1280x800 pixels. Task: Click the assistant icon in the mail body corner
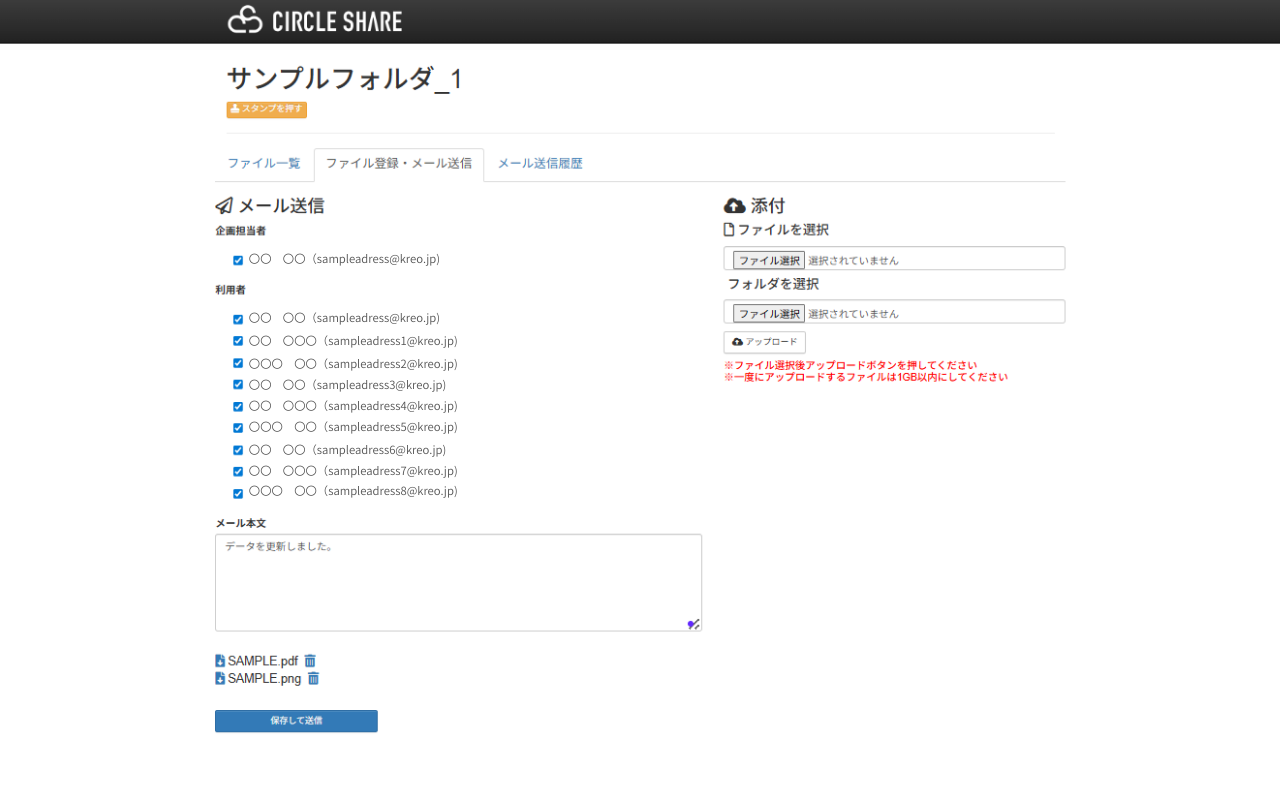(692, 624)
